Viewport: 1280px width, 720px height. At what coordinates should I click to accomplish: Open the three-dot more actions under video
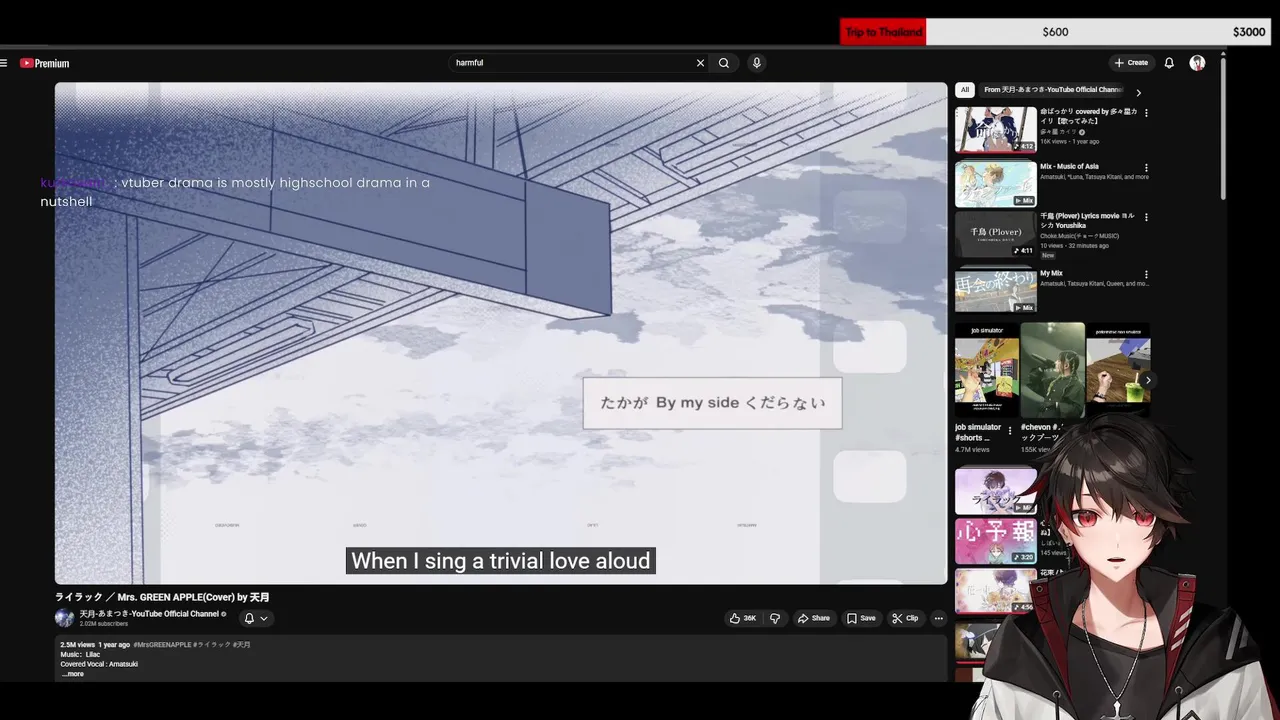pyautogui.click(x=938, y=618)
